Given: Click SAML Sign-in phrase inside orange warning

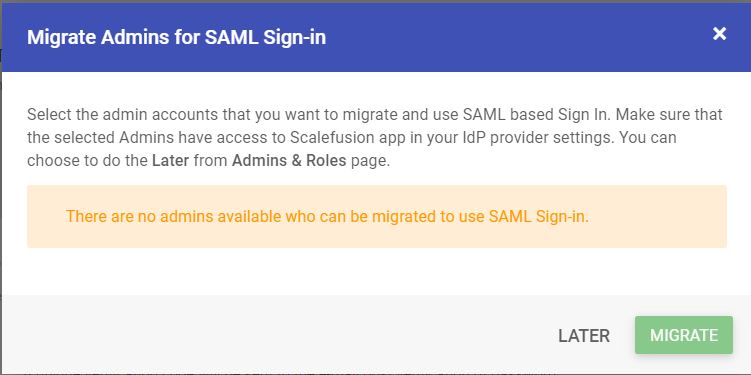Looking at the screenshot, I should (538, 216).
